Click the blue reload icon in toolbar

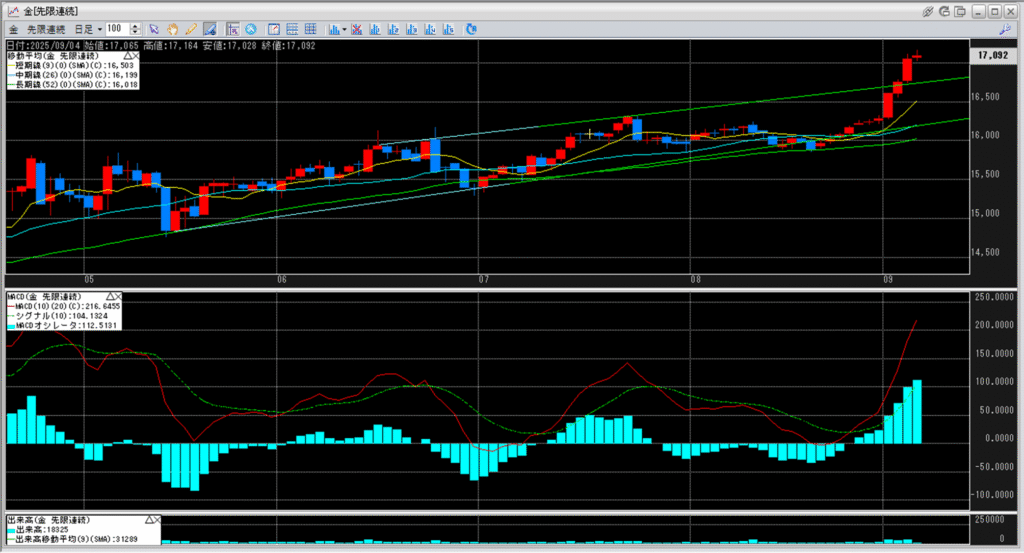point(469,29)
